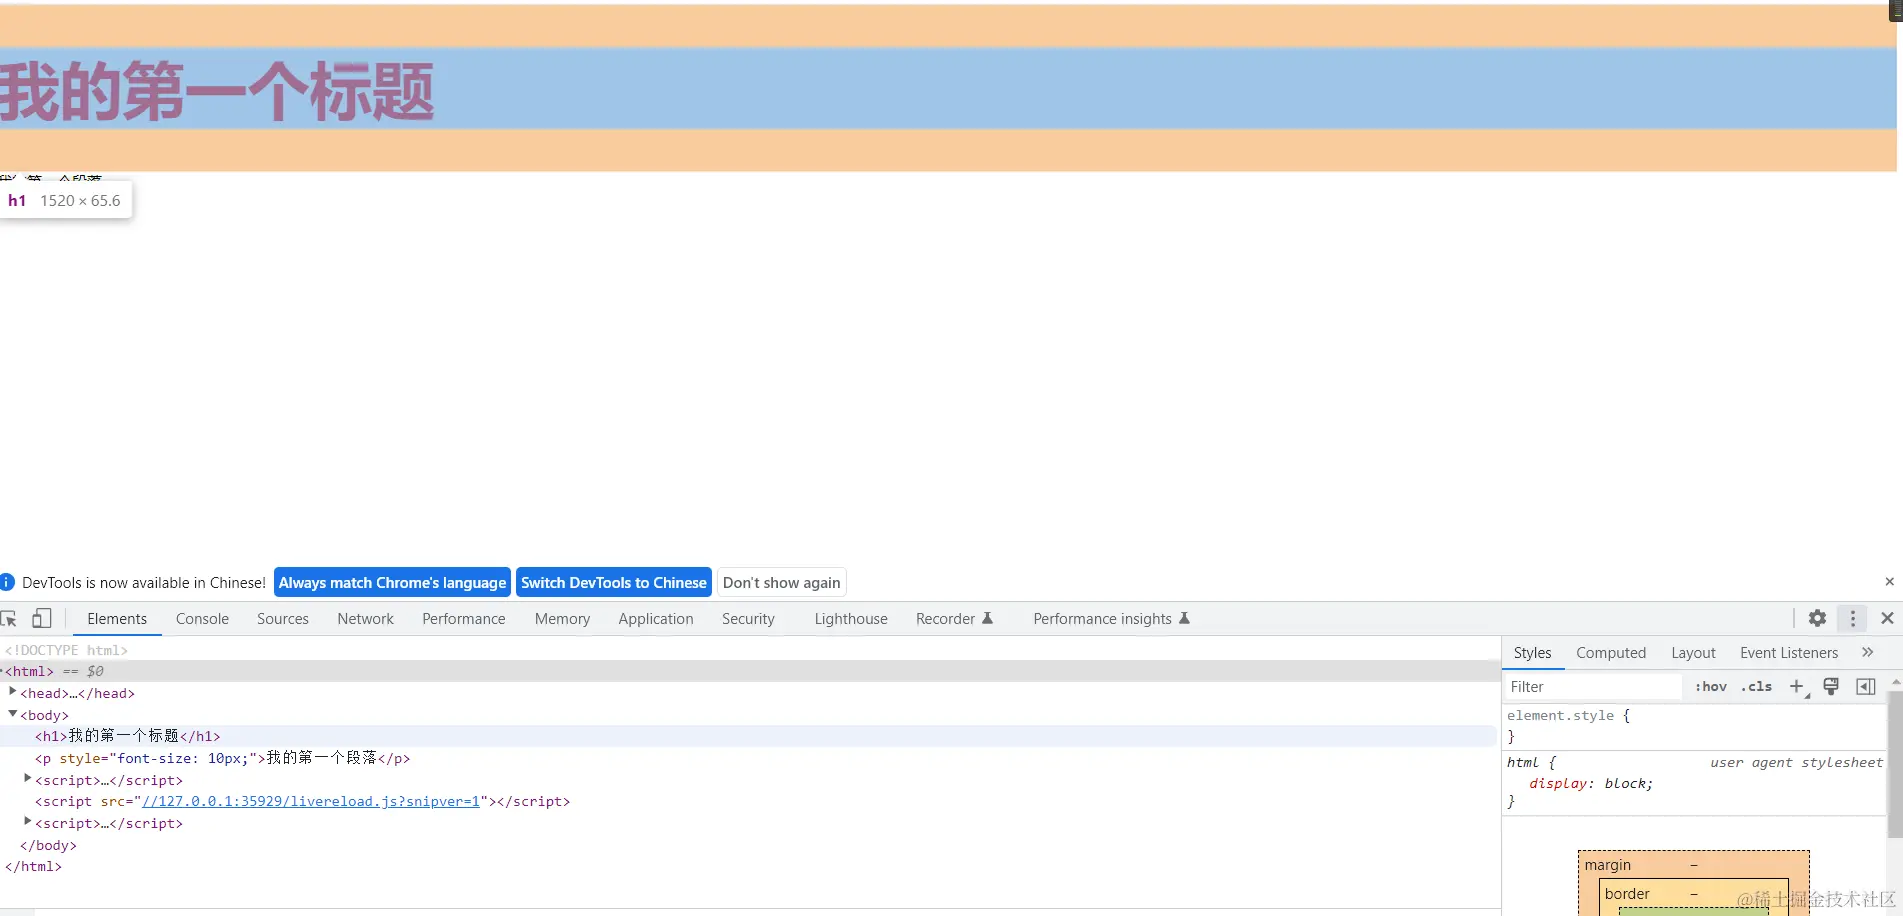1903x916 pixels.
Task: Click Switch DevTools to Chinese button
Action: tap(614, 582)
